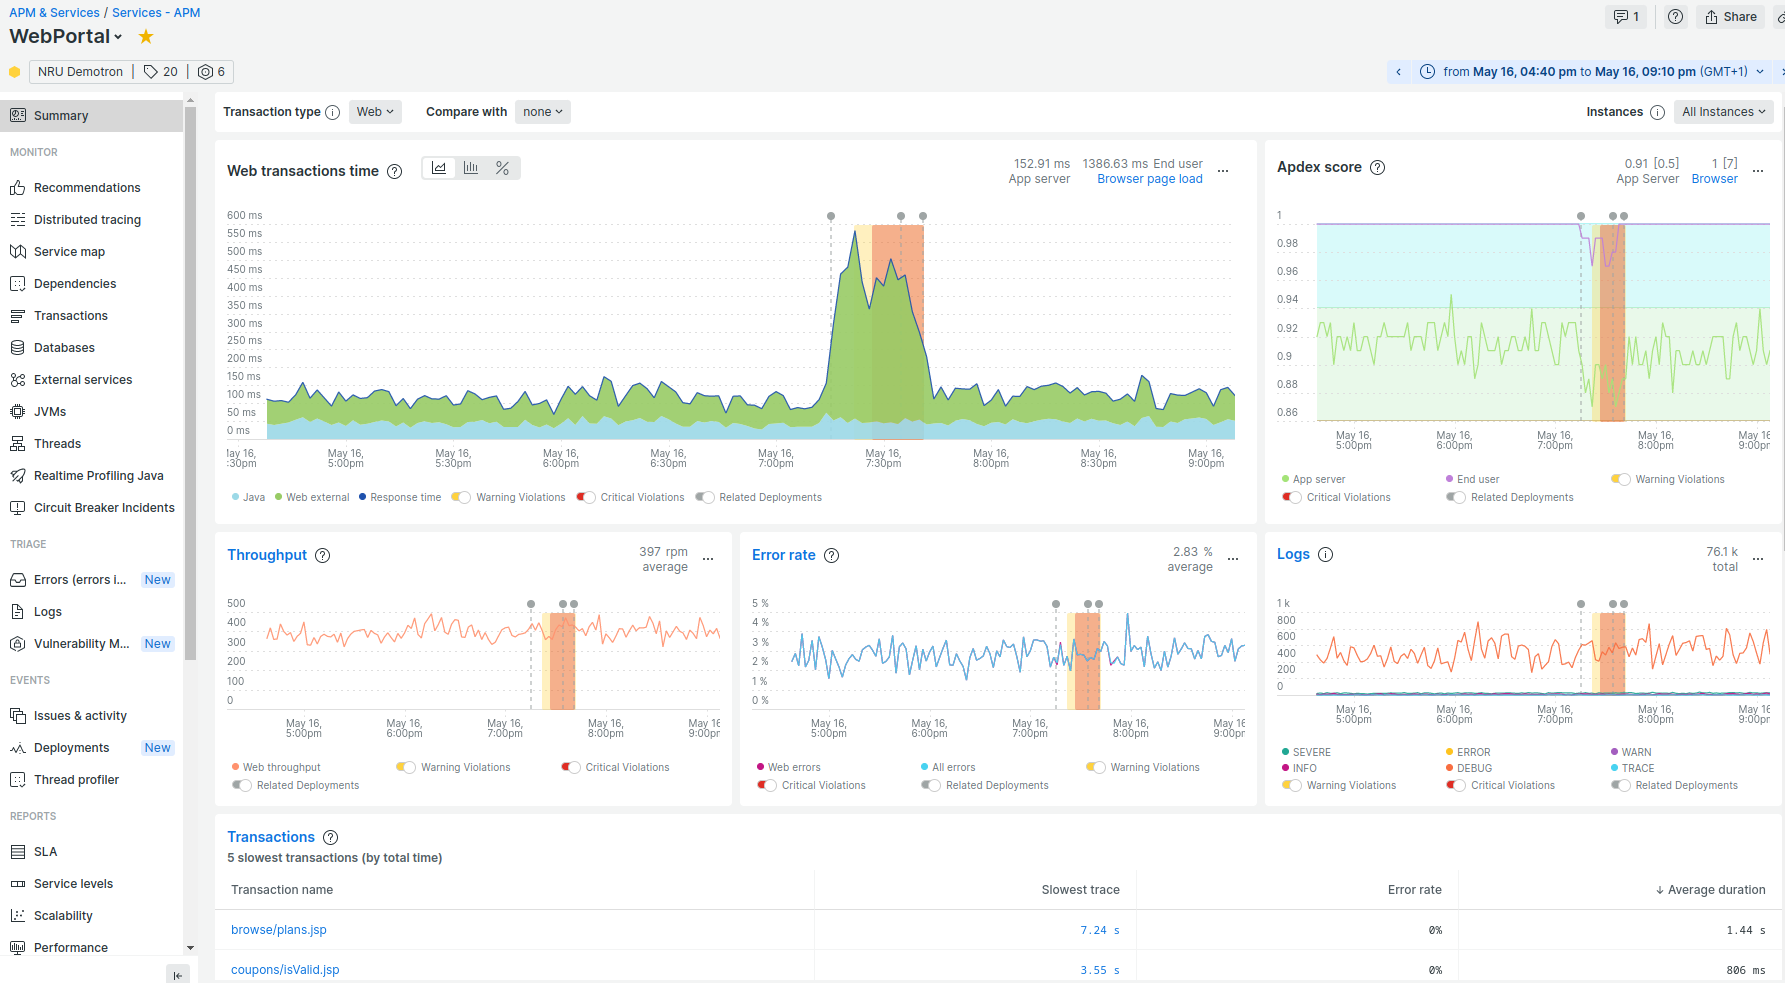Click the favorite star next to WebPortal

146,37
